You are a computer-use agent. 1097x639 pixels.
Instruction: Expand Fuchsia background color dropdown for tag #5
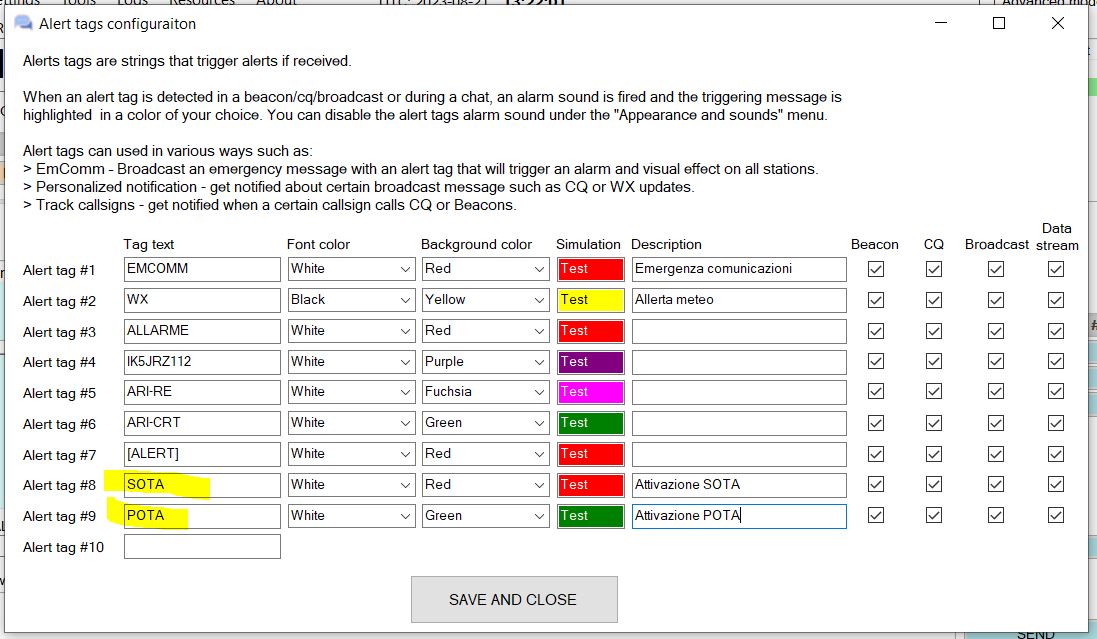486,392
